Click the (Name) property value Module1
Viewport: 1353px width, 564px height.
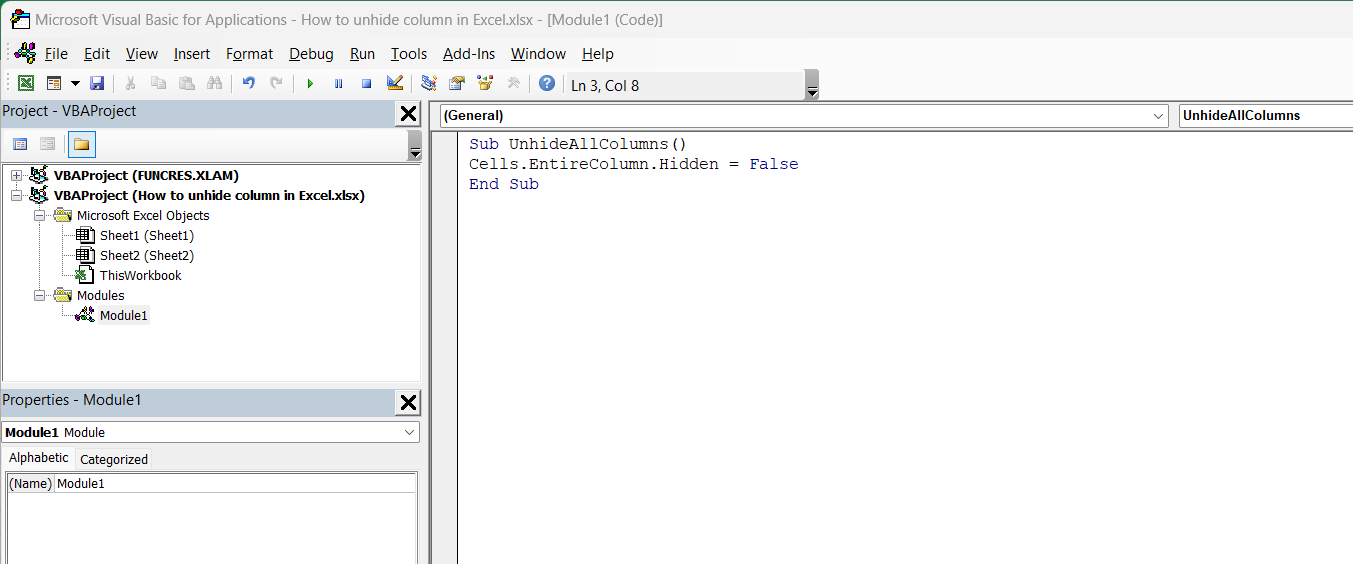tap(235, 483)
